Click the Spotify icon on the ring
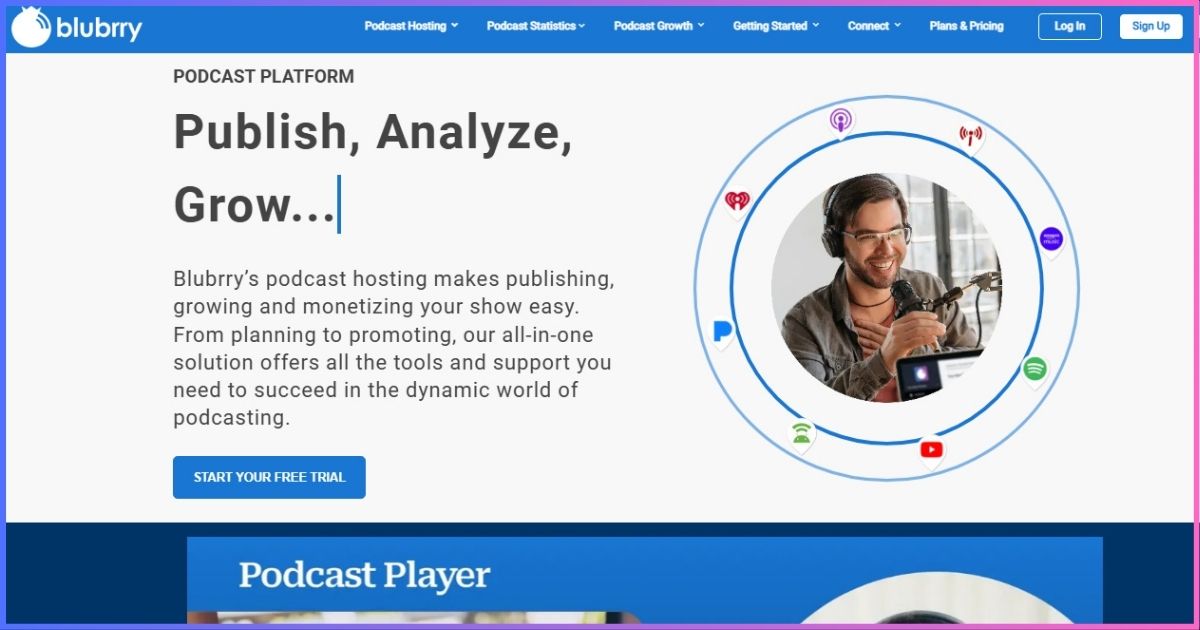 click(x=1035, y=371)
